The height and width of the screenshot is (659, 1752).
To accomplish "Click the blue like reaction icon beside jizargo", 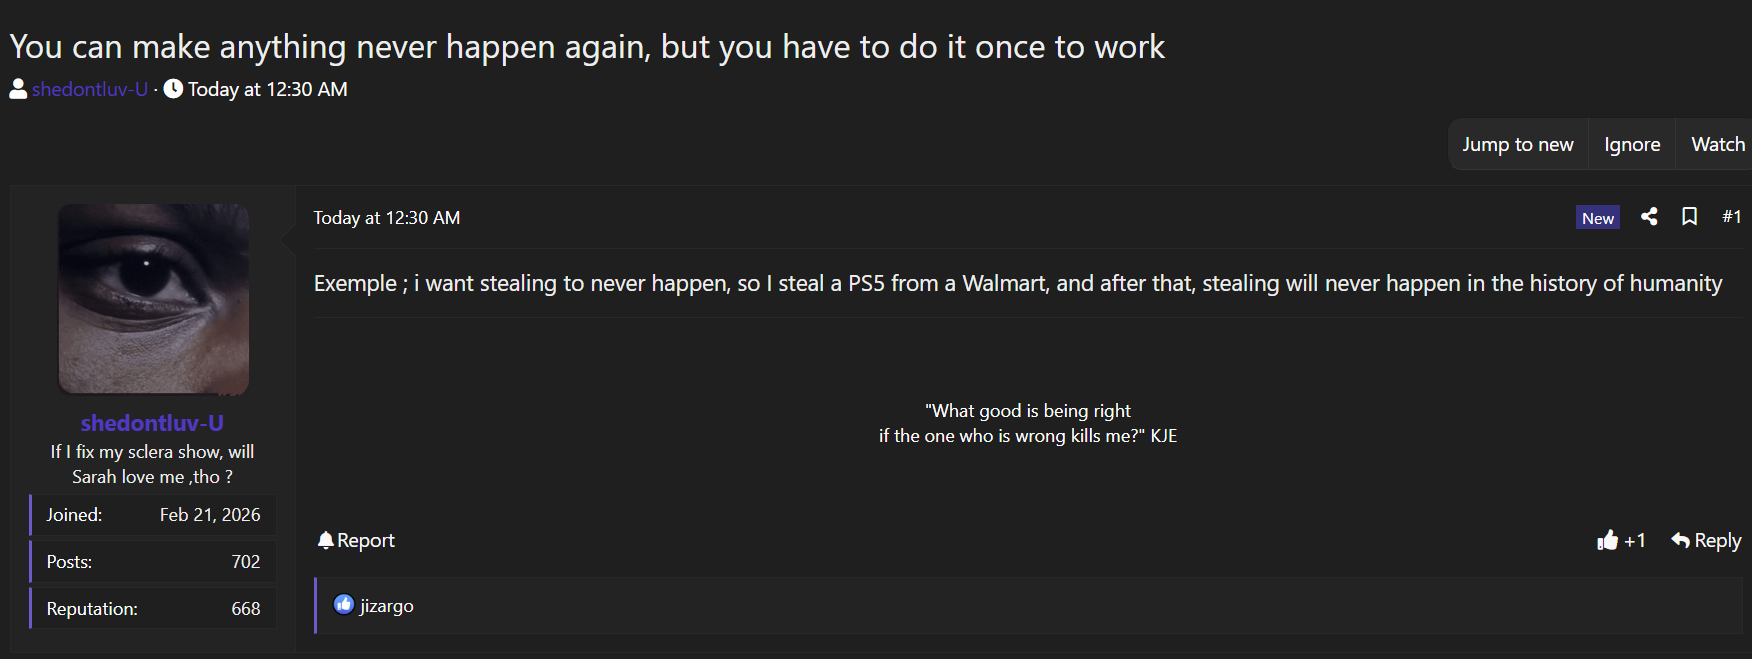I will pos(344,604).
